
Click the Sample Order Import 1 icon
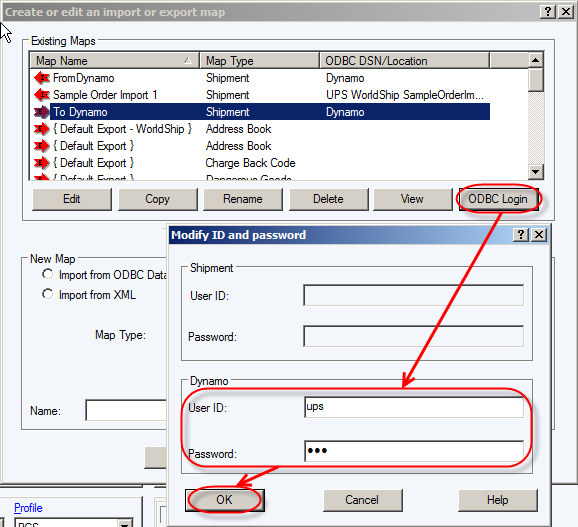[x=42, y=95]
